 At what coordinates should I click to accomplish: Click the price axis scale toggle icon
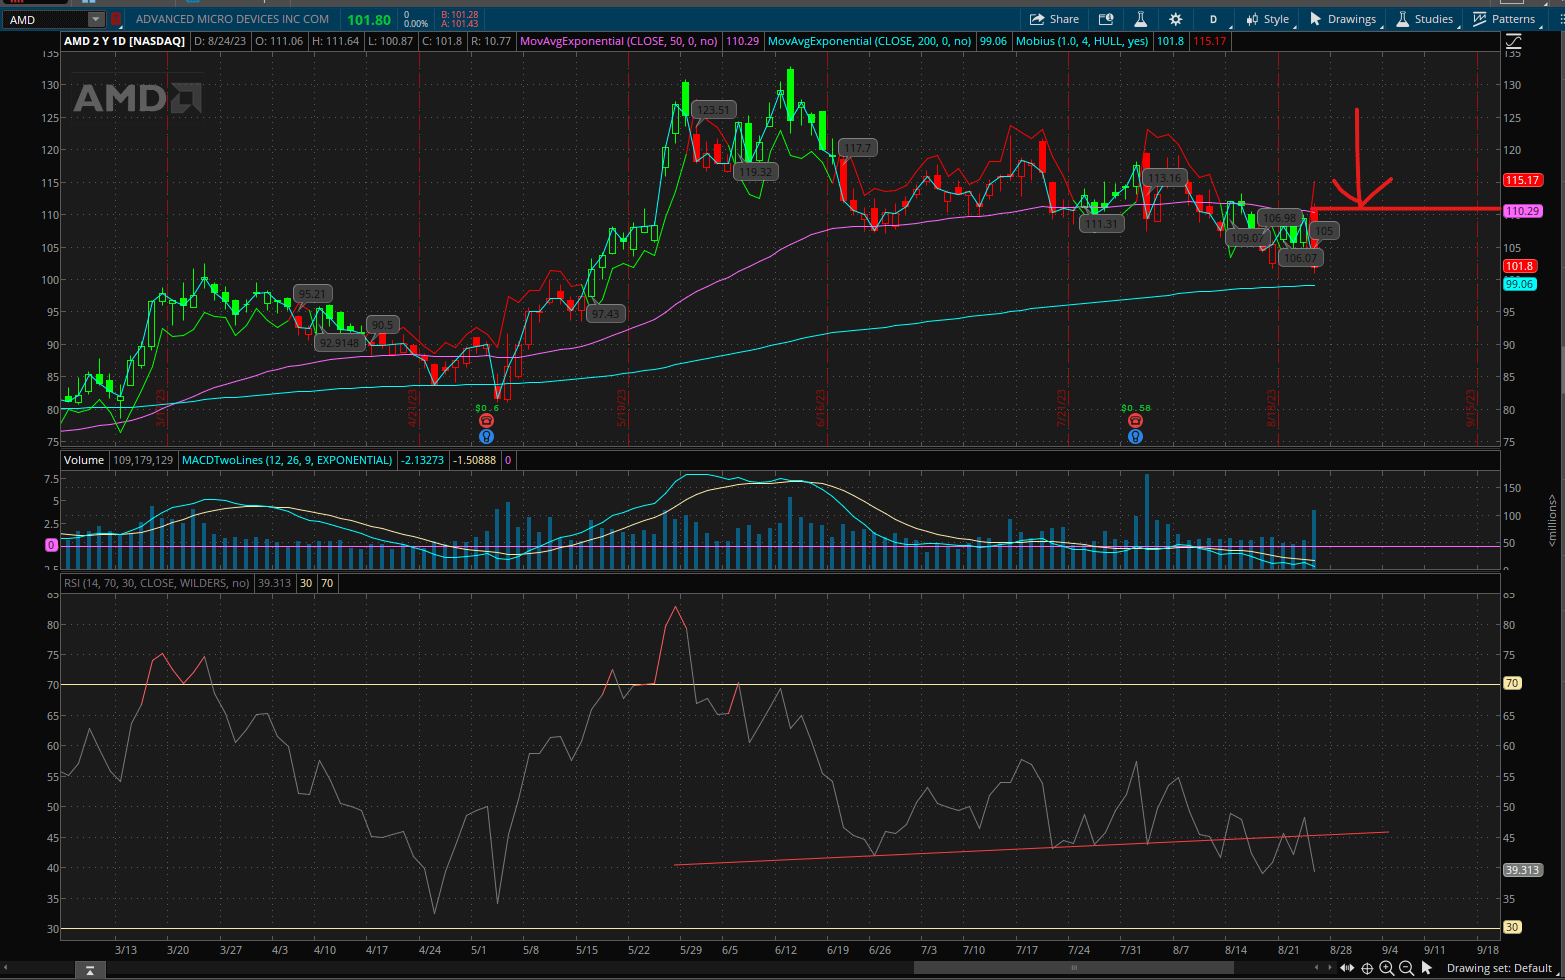click(x=1513, y=41)
